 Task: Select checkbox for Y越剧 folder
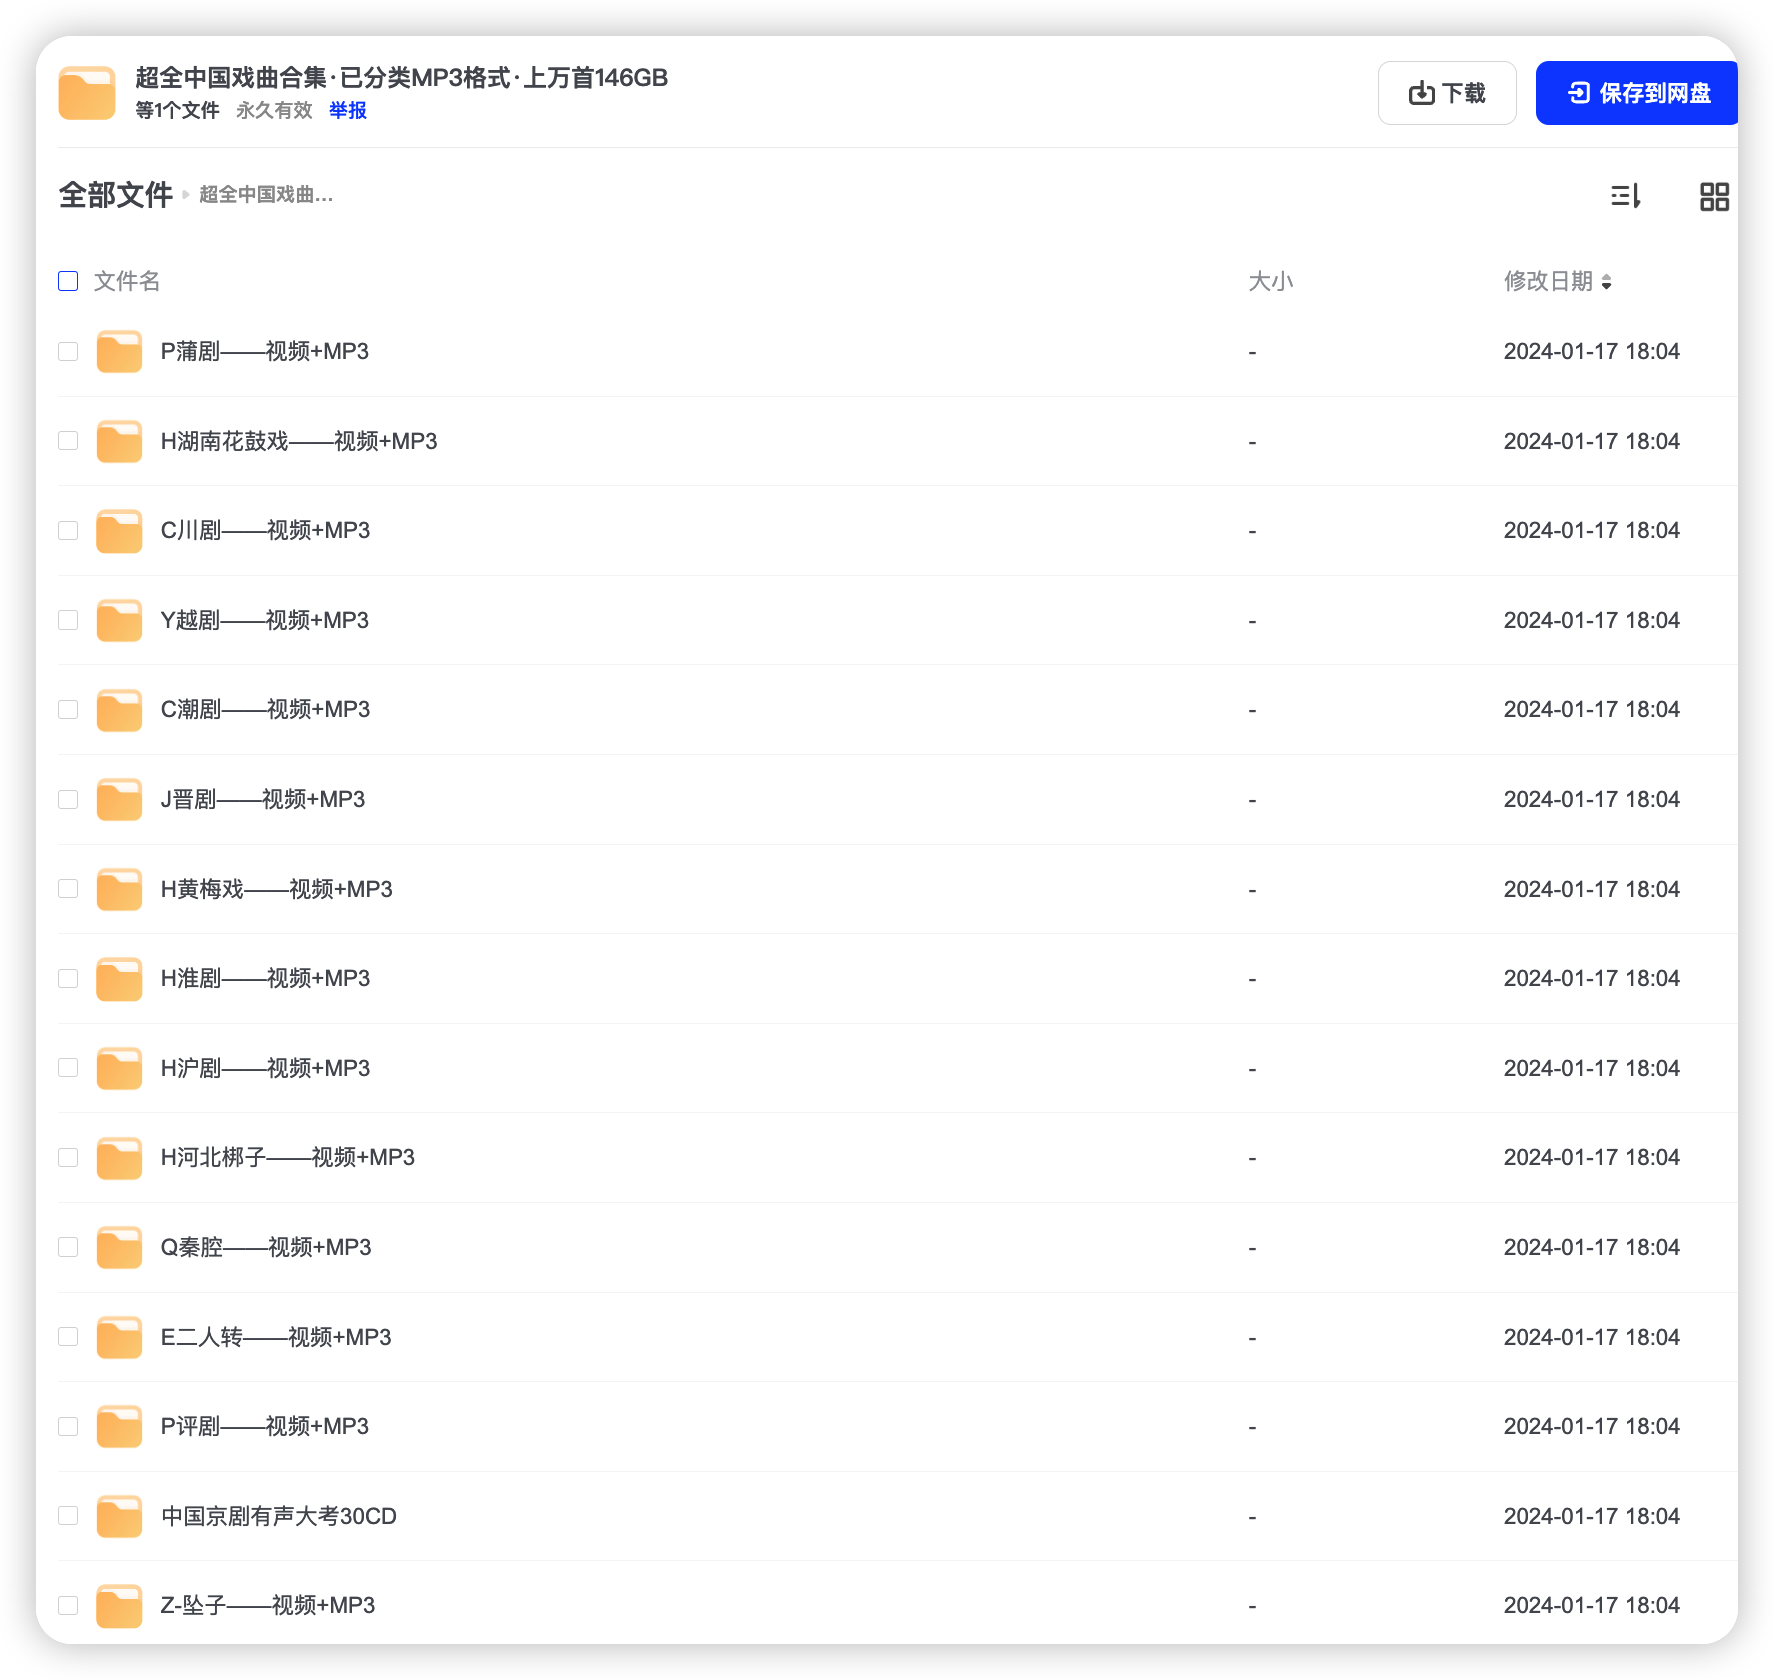(68, 620)
